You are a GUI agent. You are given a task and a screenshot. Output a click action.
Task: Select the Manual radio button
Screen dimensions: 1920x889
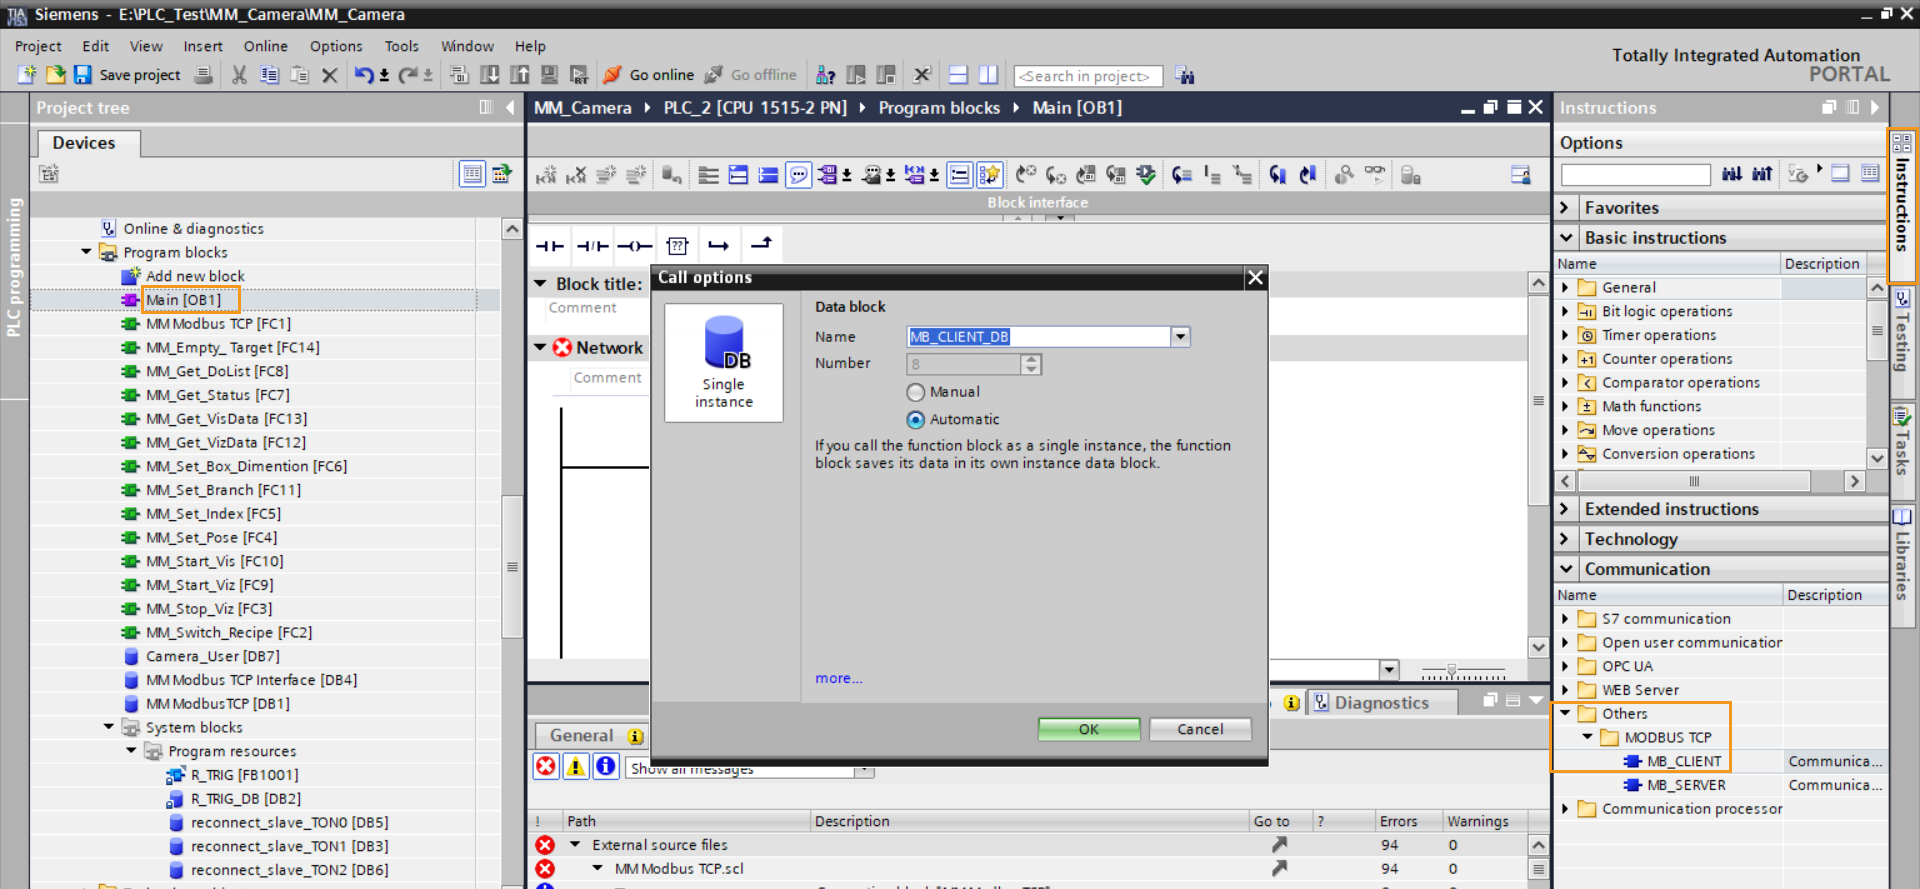pyautogui.click(x=916, y=392)
